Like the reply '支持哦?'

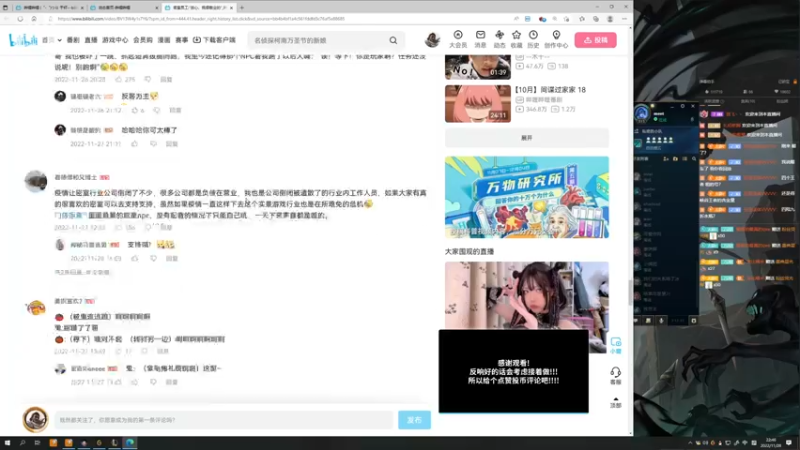click(x=135, y=259)
